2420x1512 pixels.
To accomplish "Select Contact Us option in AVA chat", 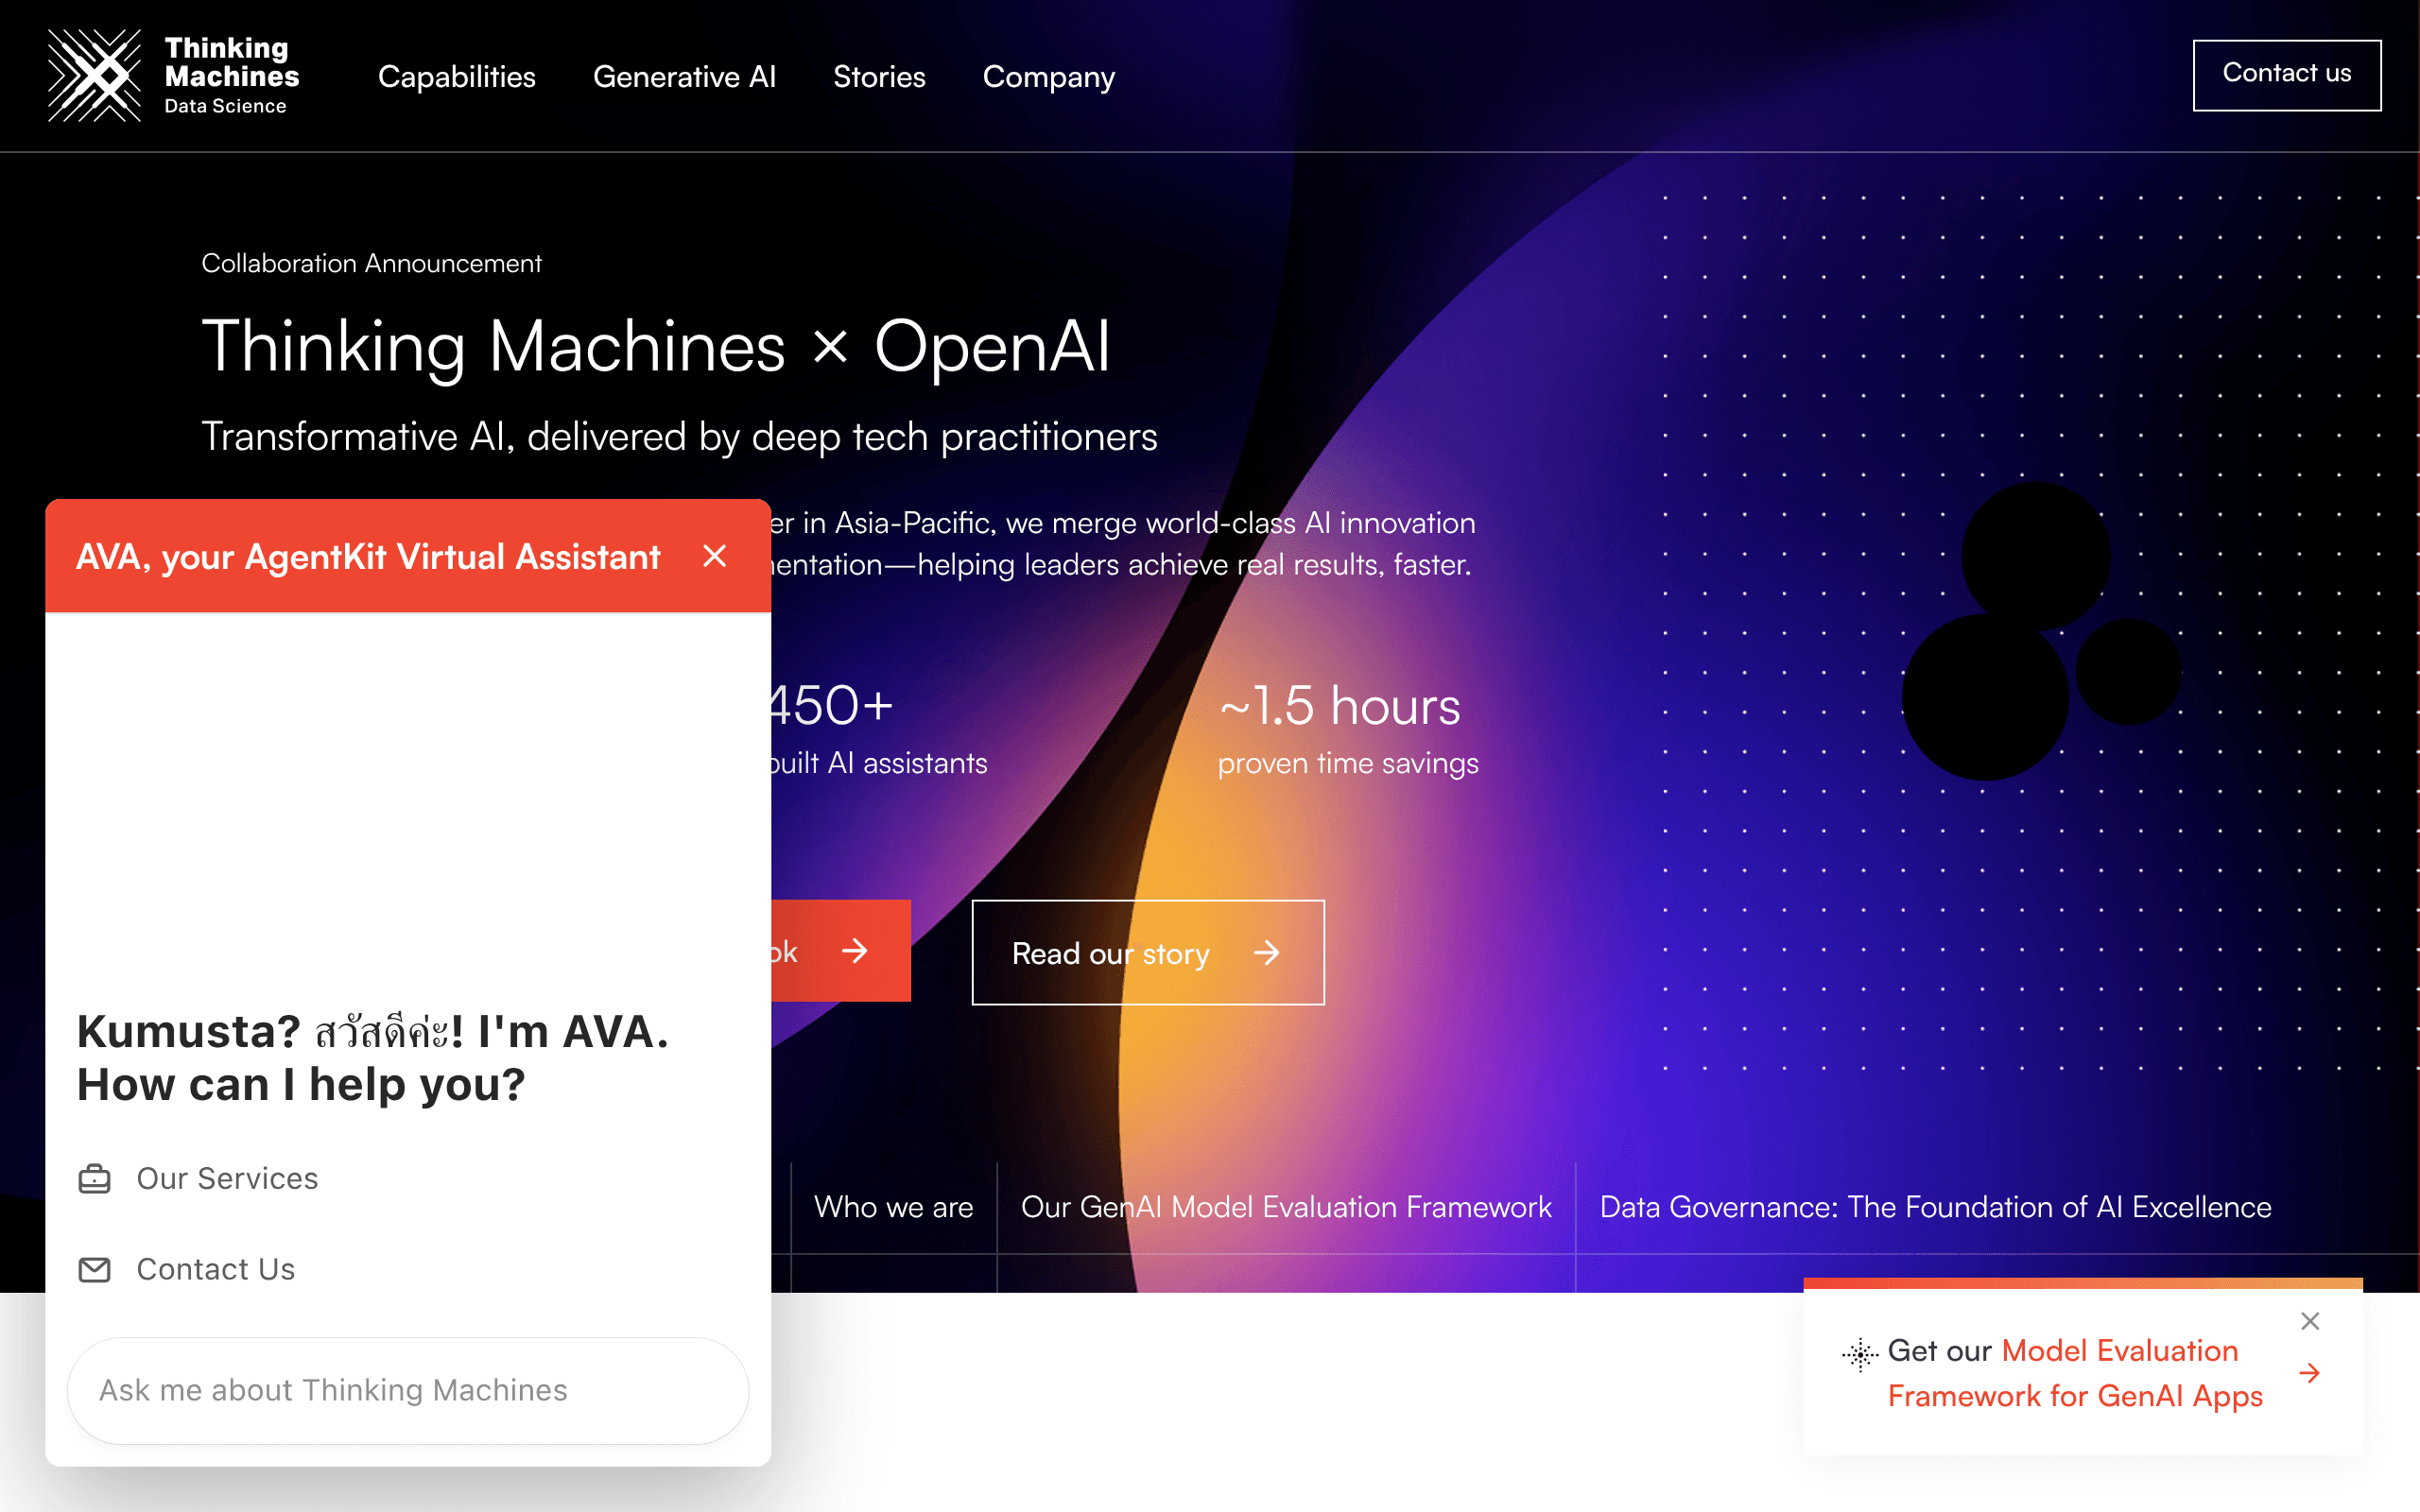I will (x=215, y=1269).
